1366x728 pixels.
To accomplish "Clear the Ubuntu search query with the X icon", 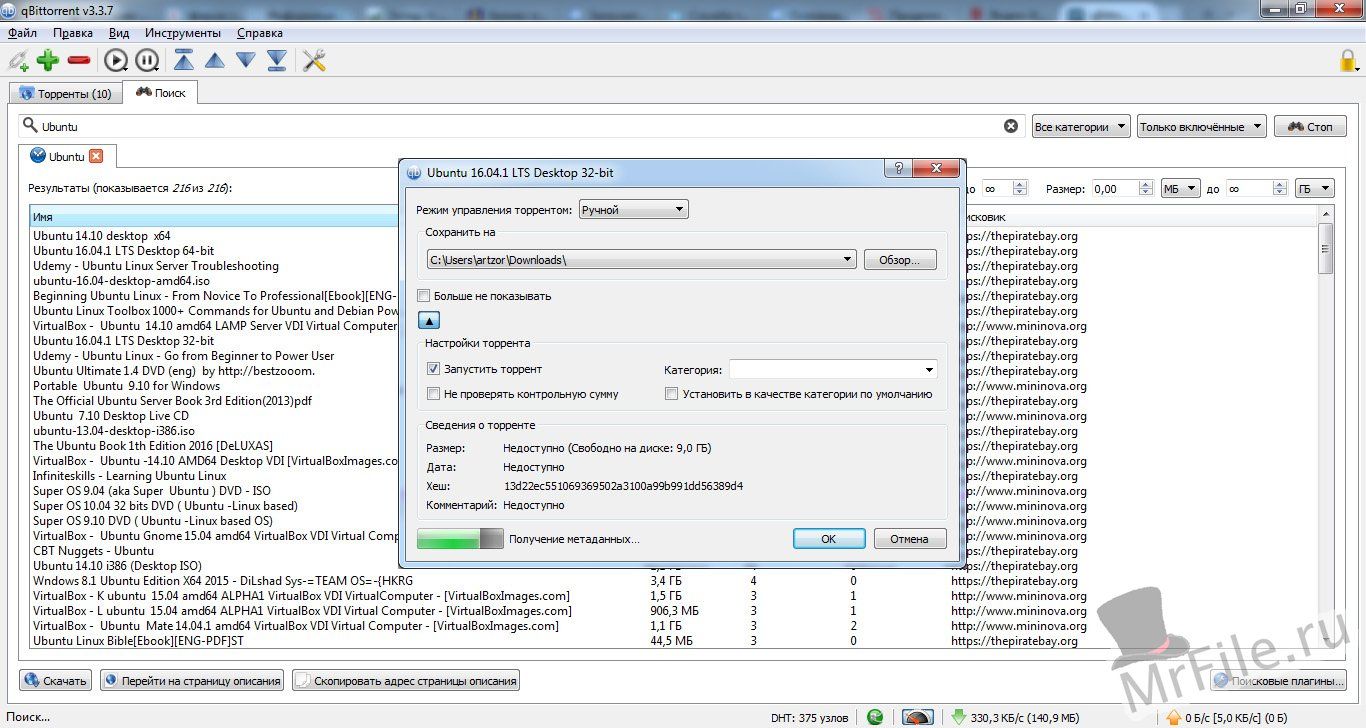I will tap(1011, 126).
